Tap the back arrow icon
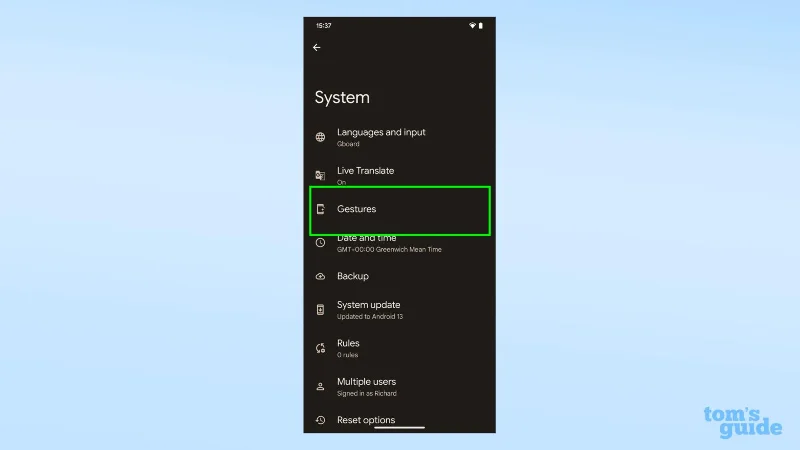The height and width of the screenshot is (450, 800). click(x=317, y=47)
